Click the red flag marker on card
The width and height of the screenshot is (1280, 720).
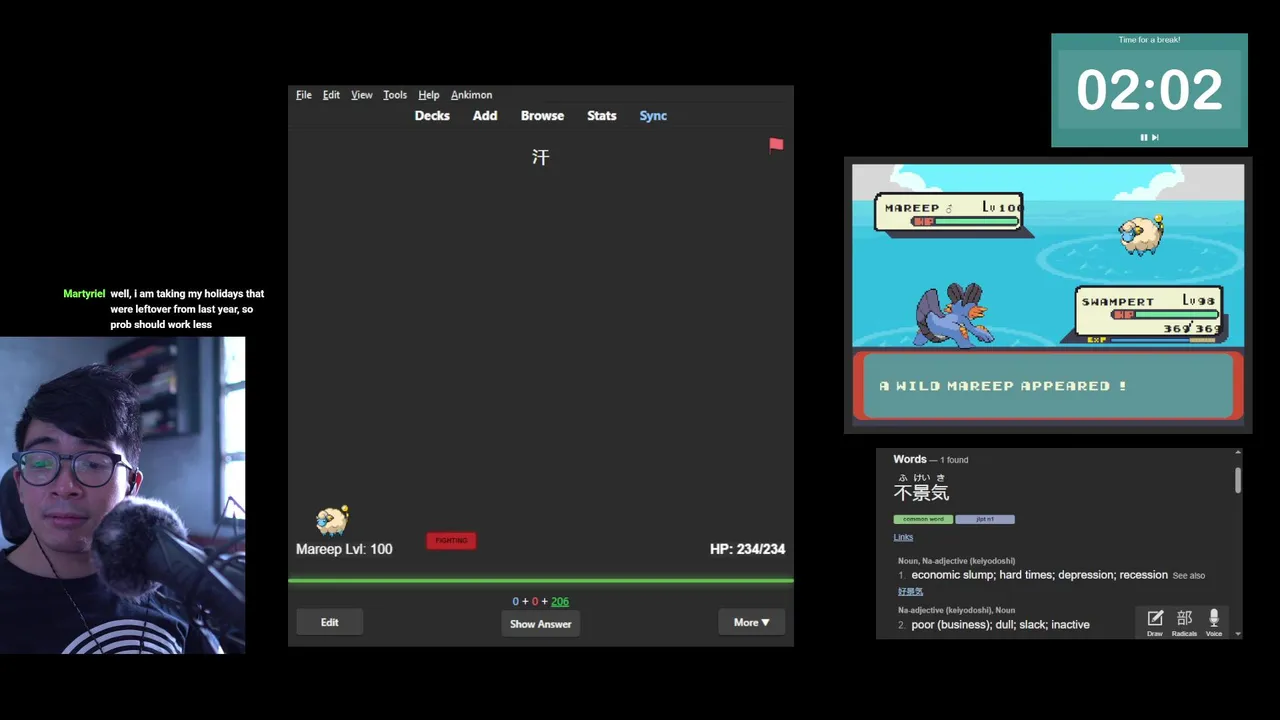pyautogui.click(x=776, y=145)
